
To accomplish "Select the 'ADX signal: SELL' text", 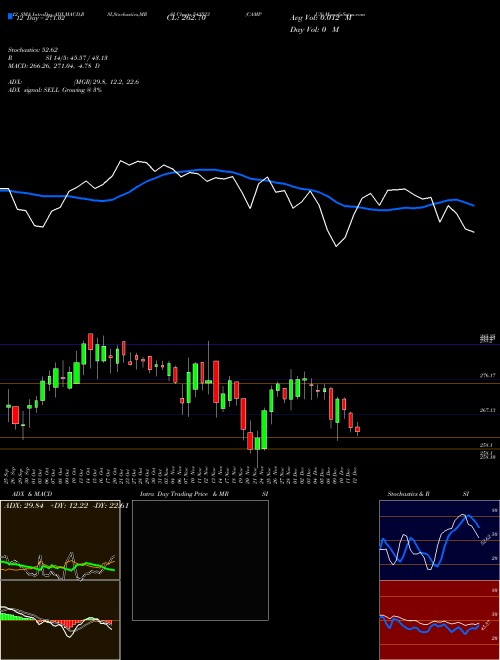I will [x=34, y=90].
